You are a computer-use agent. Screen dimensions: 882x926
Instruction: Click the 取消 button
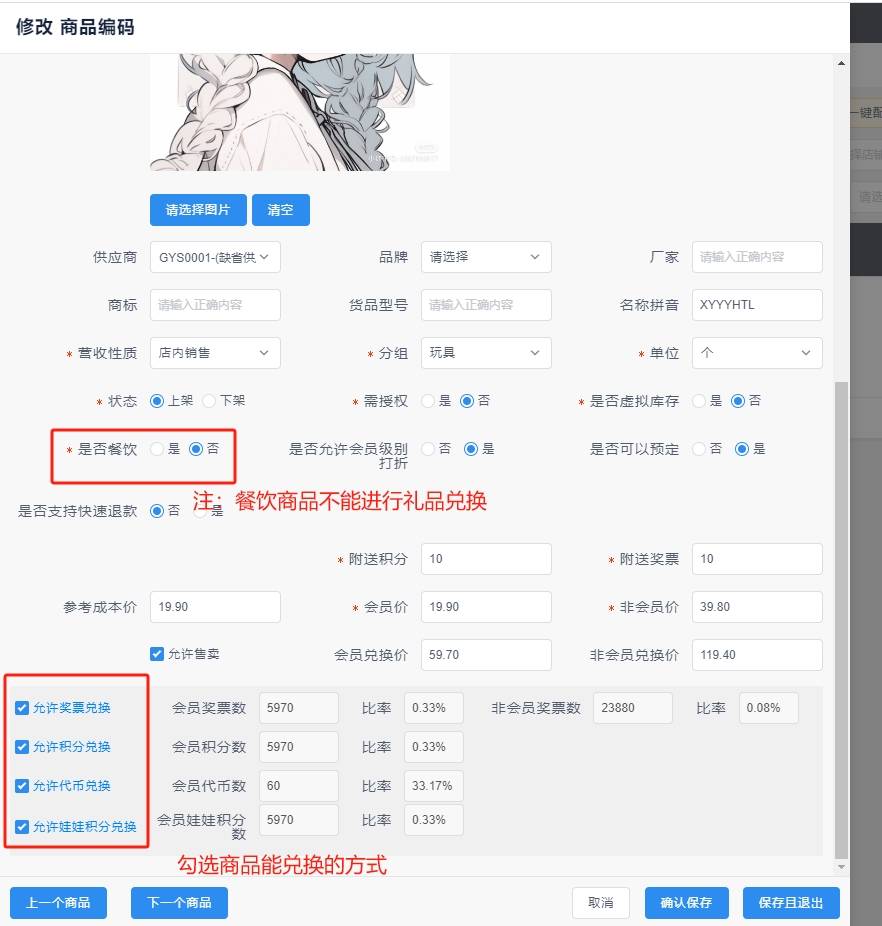[x=601, y=902]
